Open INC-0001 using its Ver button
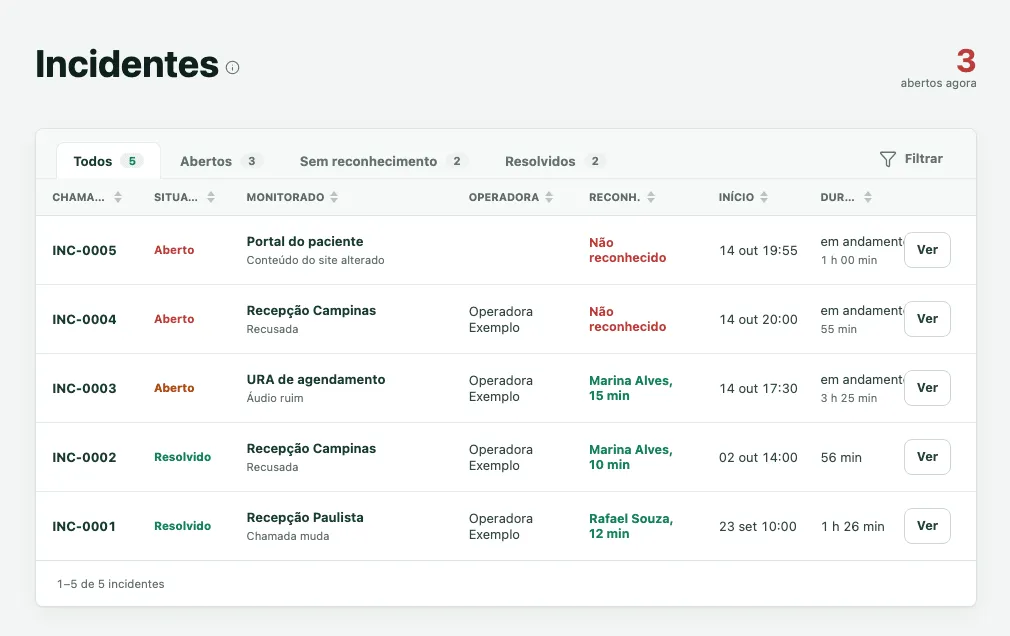The width and height of the screenshot is (1010, 636). [x=927, y=526]
